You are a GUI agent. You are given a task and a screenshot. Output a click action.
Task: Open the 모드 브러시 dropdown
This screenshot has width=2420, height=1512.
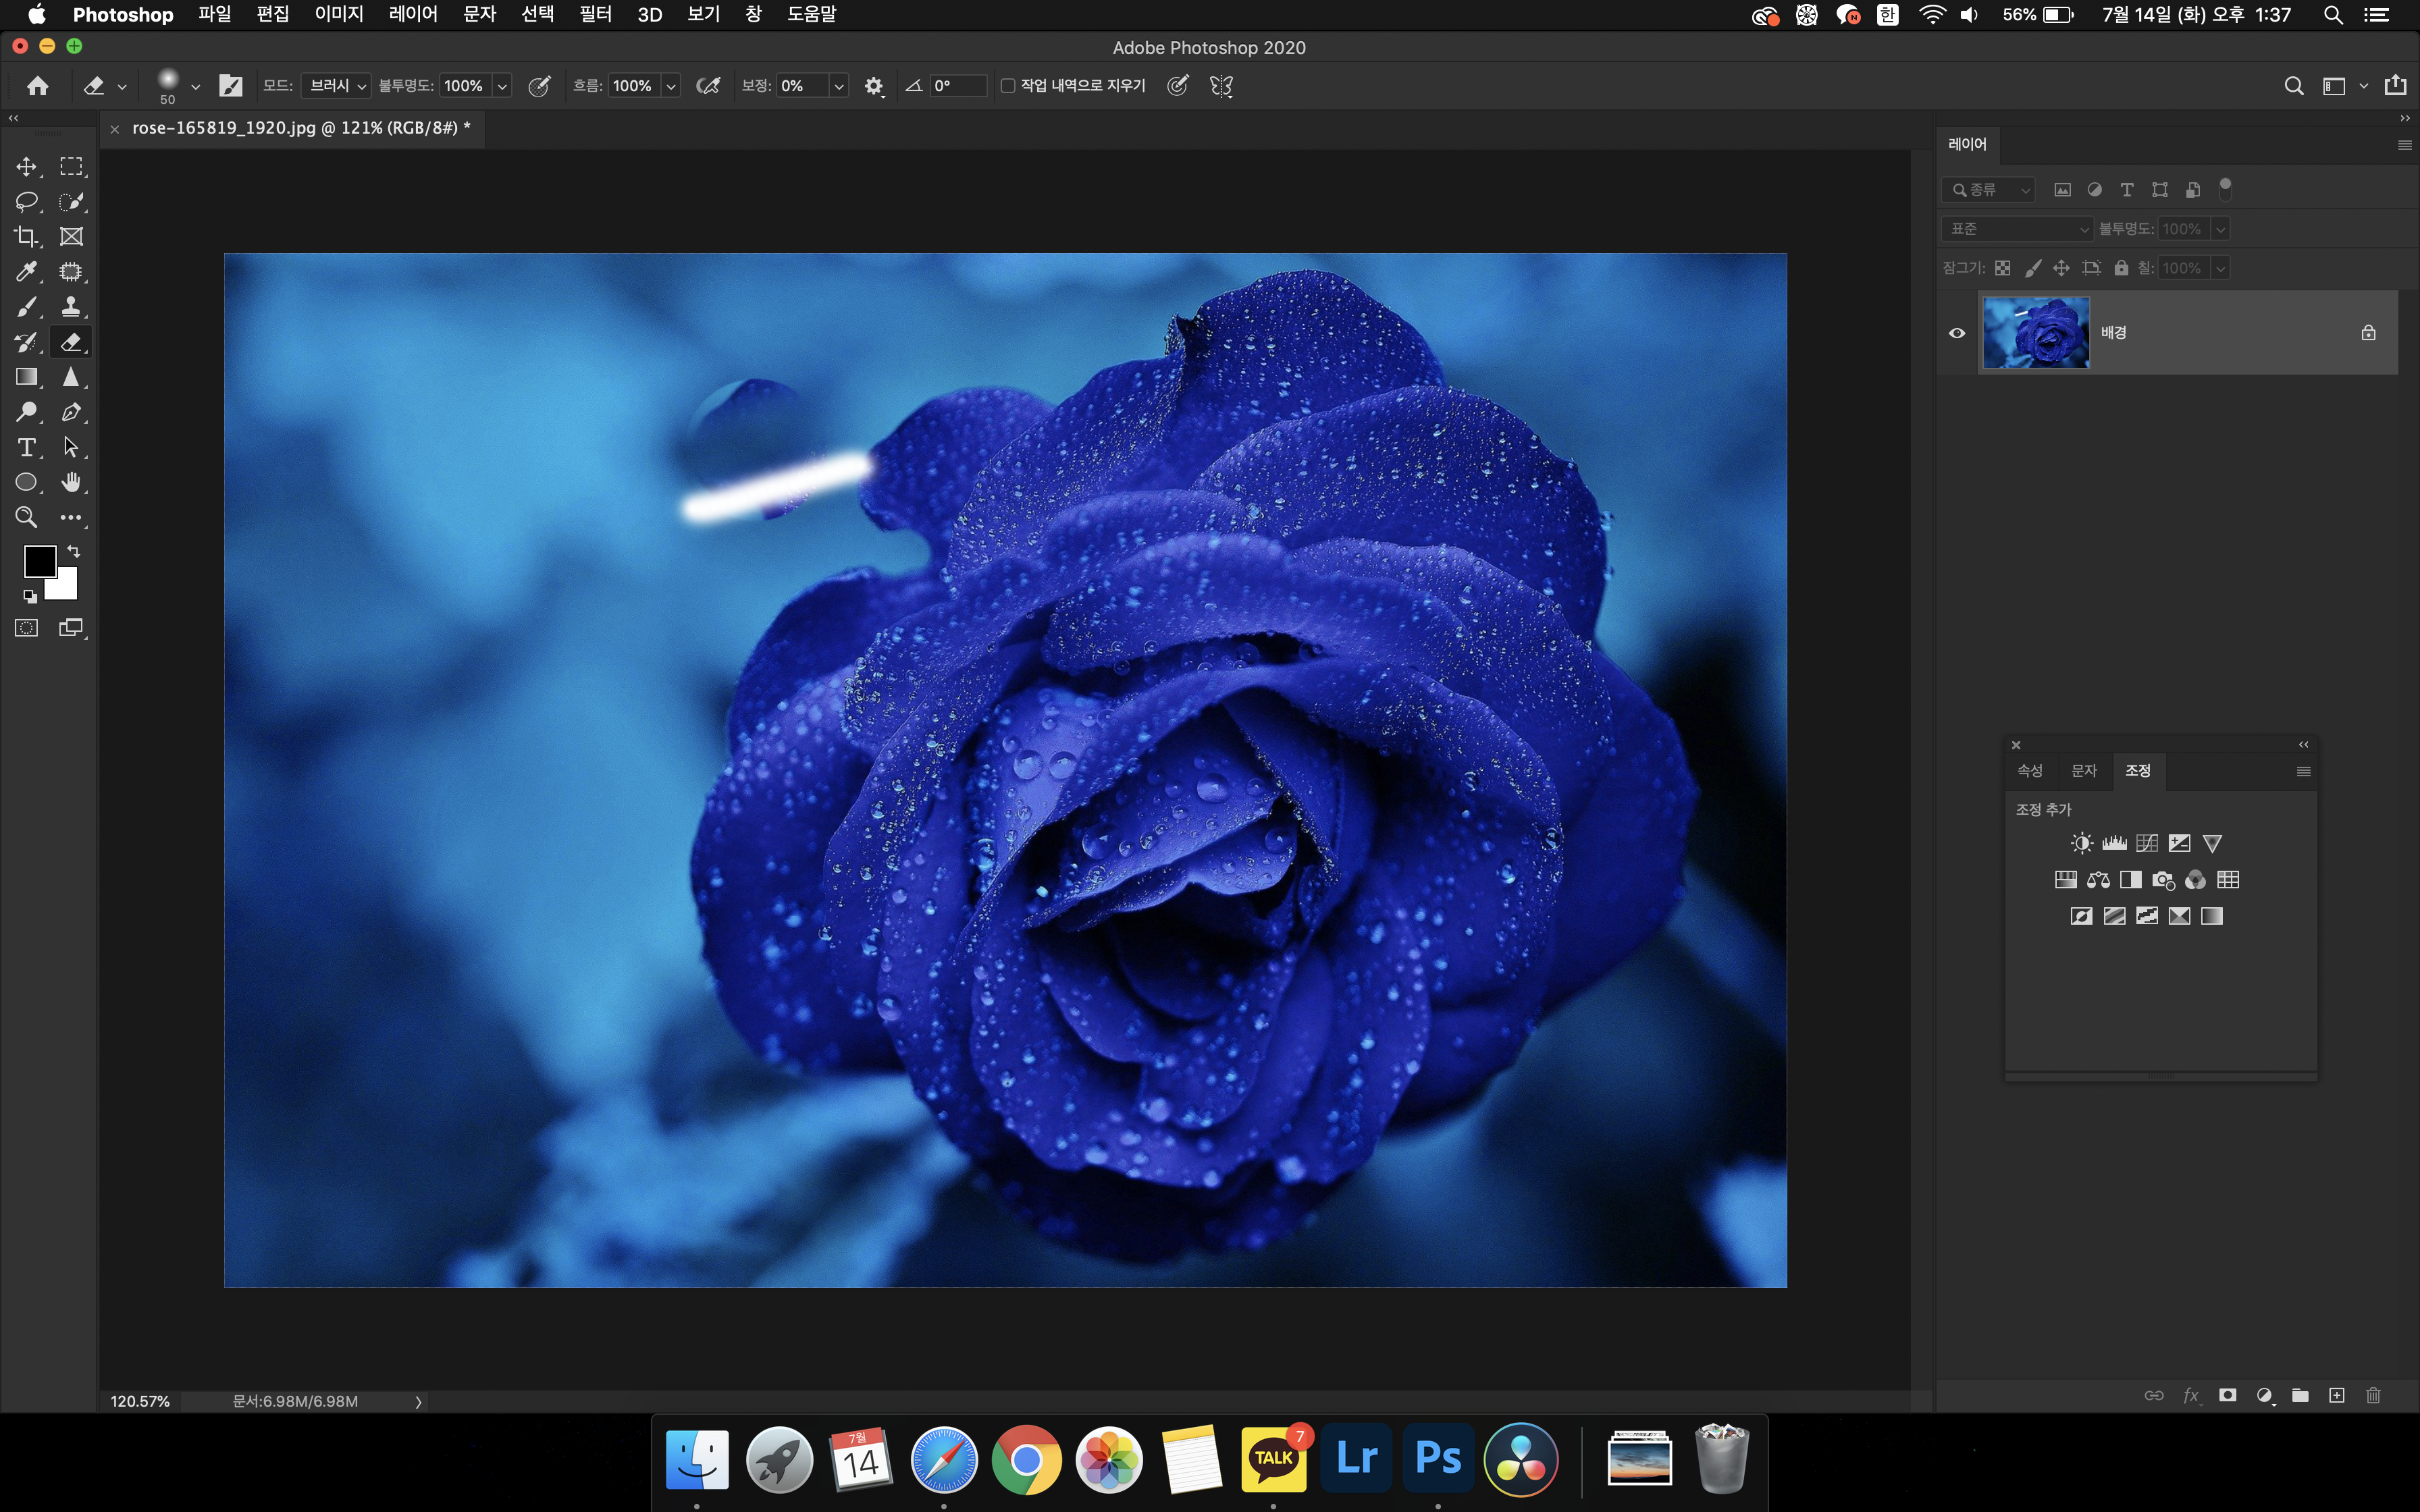(336, 86)
